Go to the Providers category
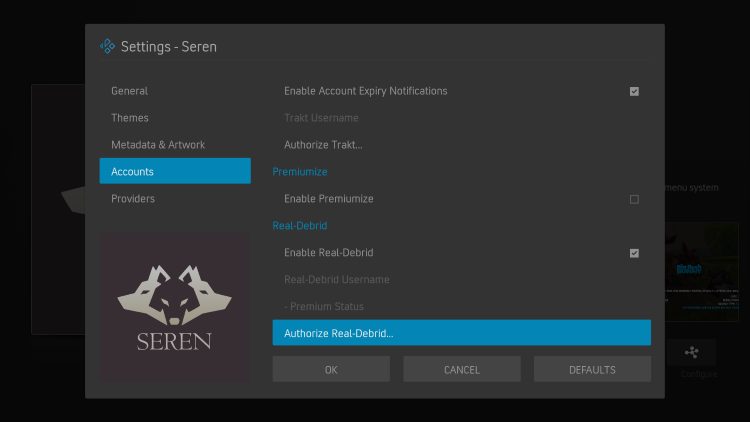This screenshot has width=750, height=422. (x=175, y=199)
